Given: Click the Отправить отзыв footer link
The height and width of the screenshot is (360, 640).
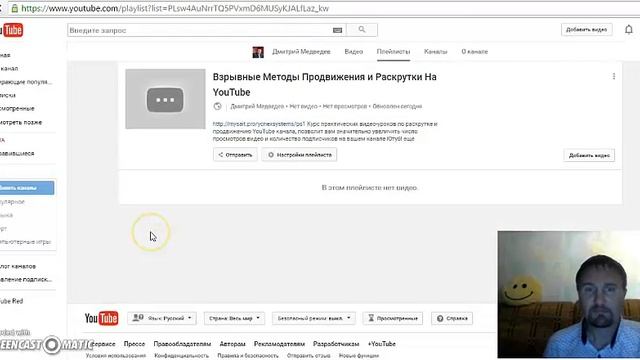Looking at the screenshot, I should click(x=309, y=356).
